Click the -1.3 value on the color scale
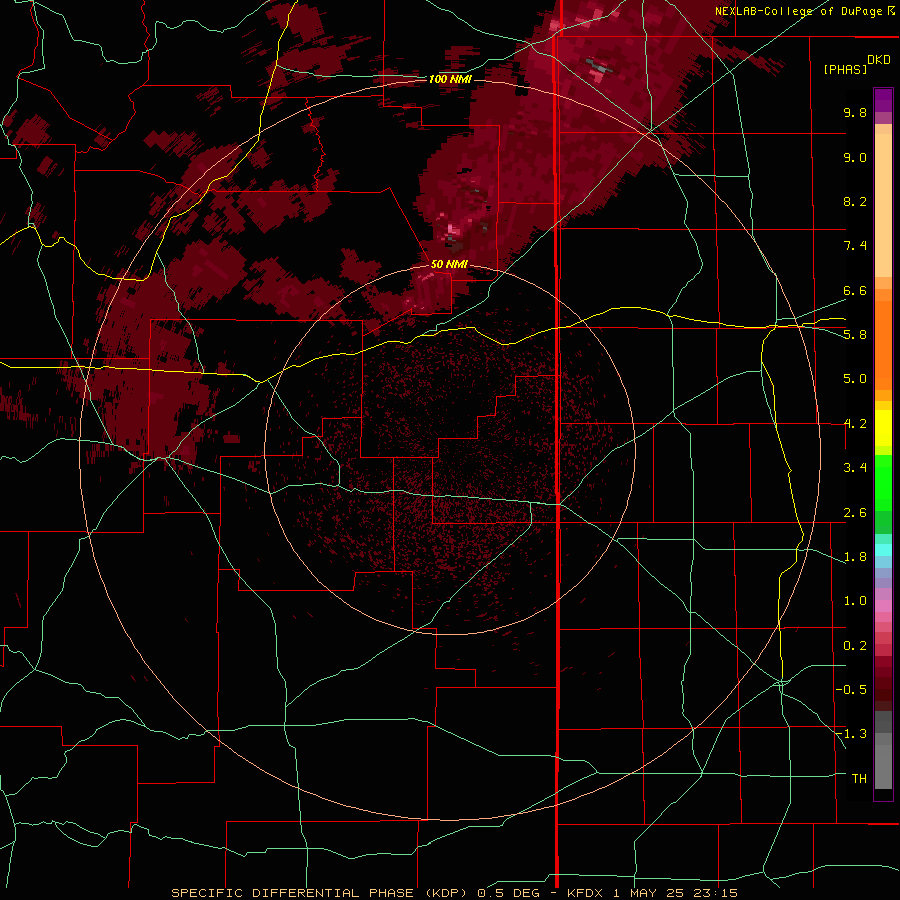Viewport: 900px width, 900px height. 851,734
